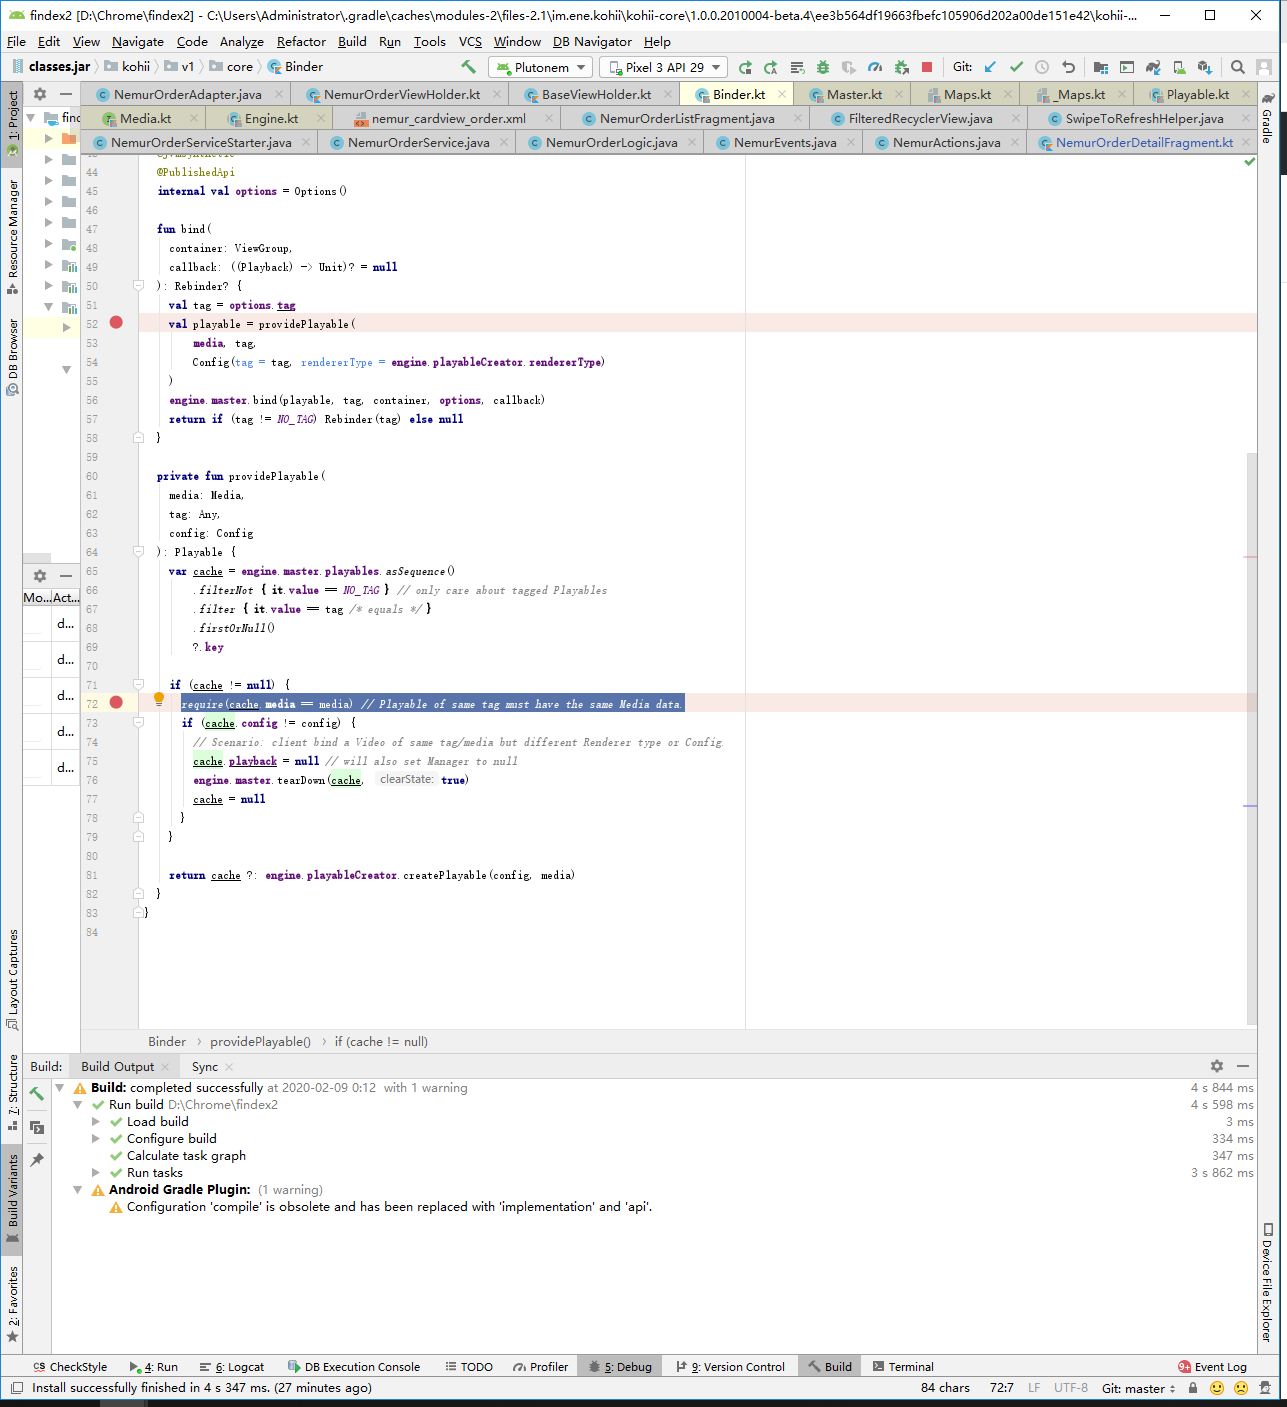This screenshot has height=1407, width=1287.
Task: Stop the running app with red square
Action: point(927,67)
